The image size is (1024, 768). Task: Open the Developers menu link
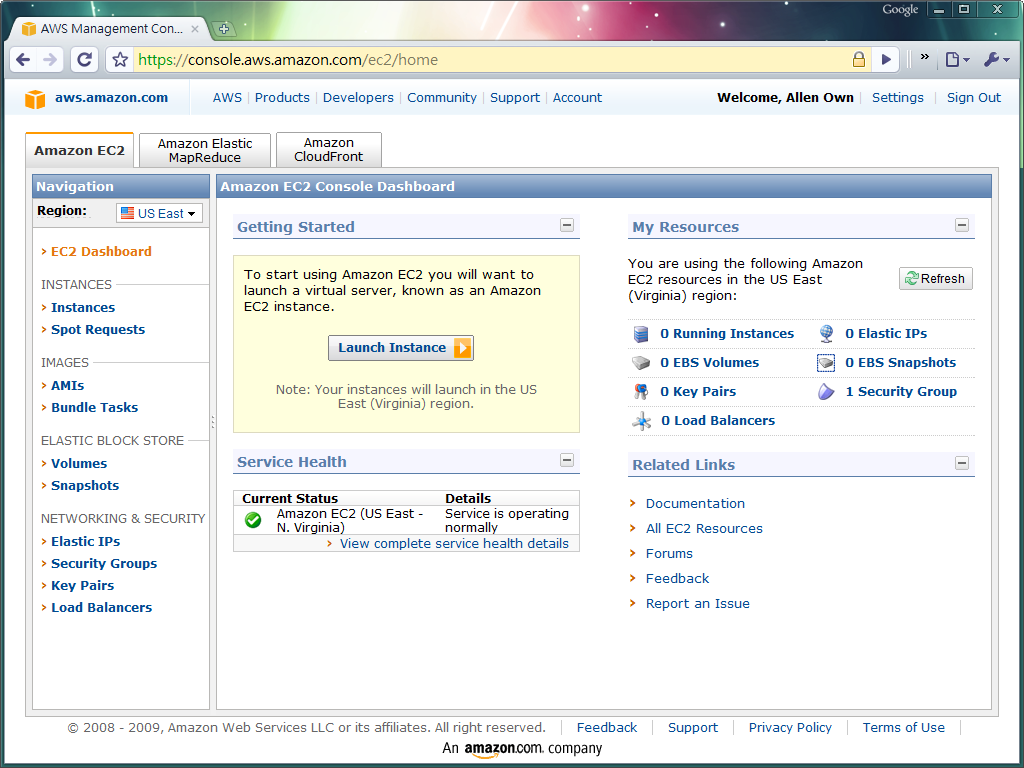(x=358, y=98)
